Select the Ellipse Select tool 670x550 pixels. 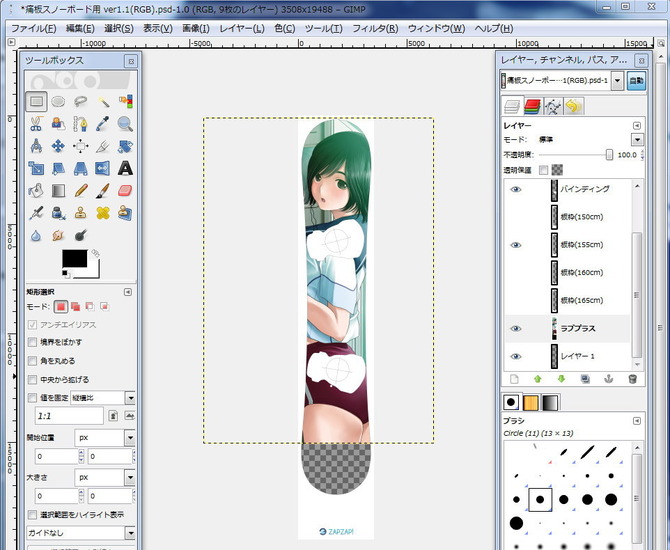[59, 102]
